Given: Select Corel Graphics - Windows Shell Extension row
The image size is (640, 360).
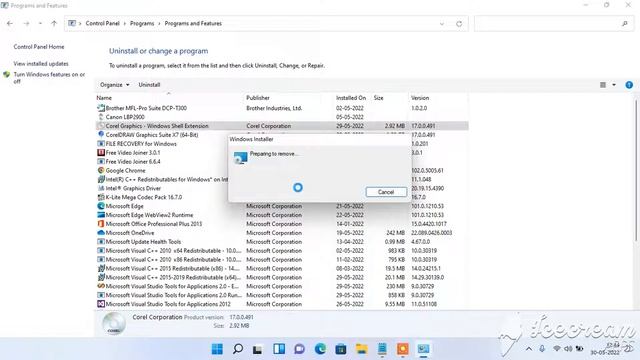Looking at the screenshot, I should pyautogui.click(x=282, y=126).
